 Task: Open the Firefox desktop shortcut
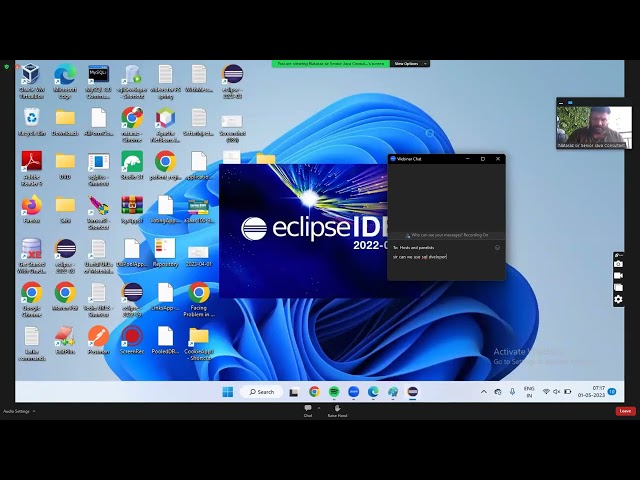tap(31, 209)
